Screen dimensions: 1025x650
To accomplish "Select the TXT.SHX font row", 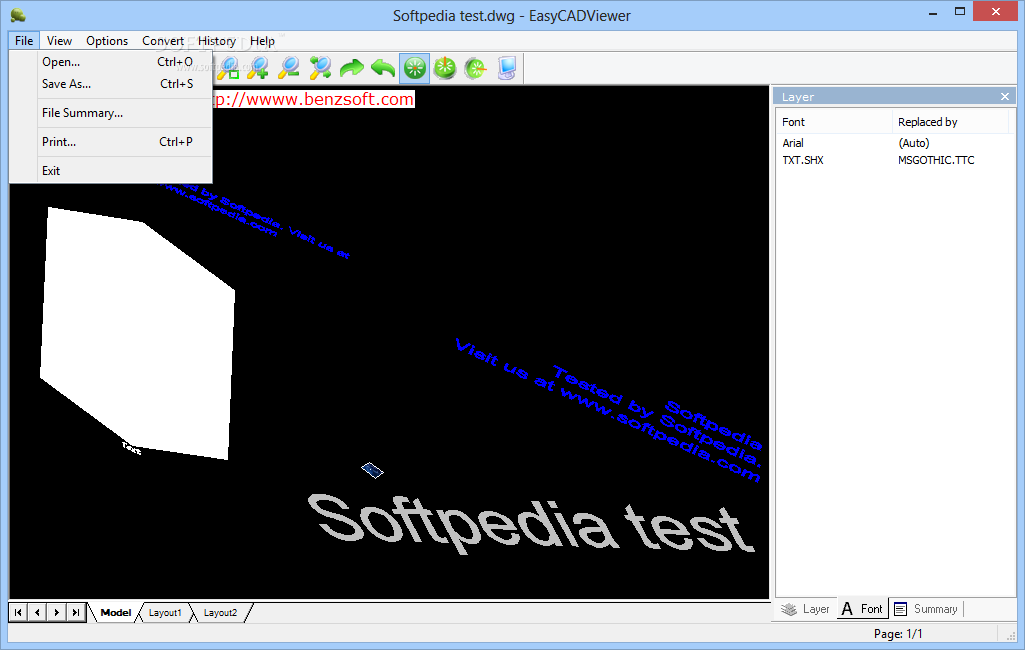I will coord(803,160).
